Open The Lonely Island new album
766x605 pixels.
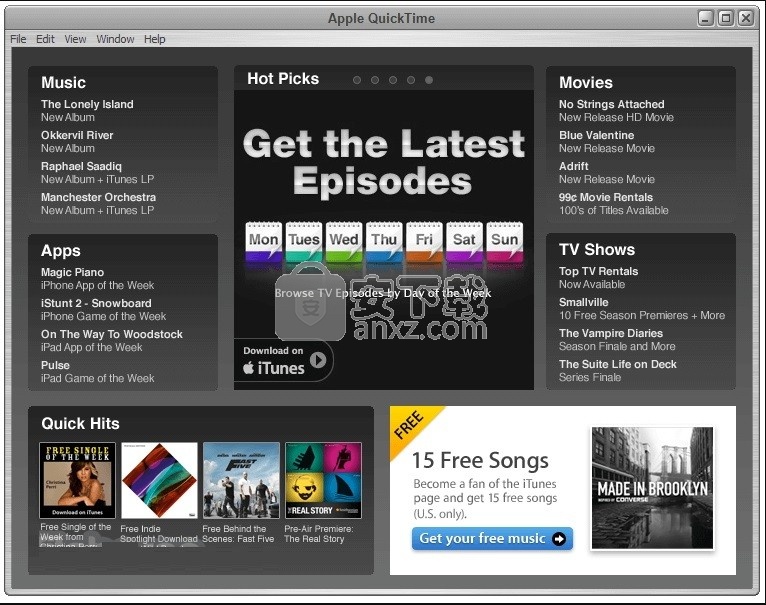(x=87, y=110)
